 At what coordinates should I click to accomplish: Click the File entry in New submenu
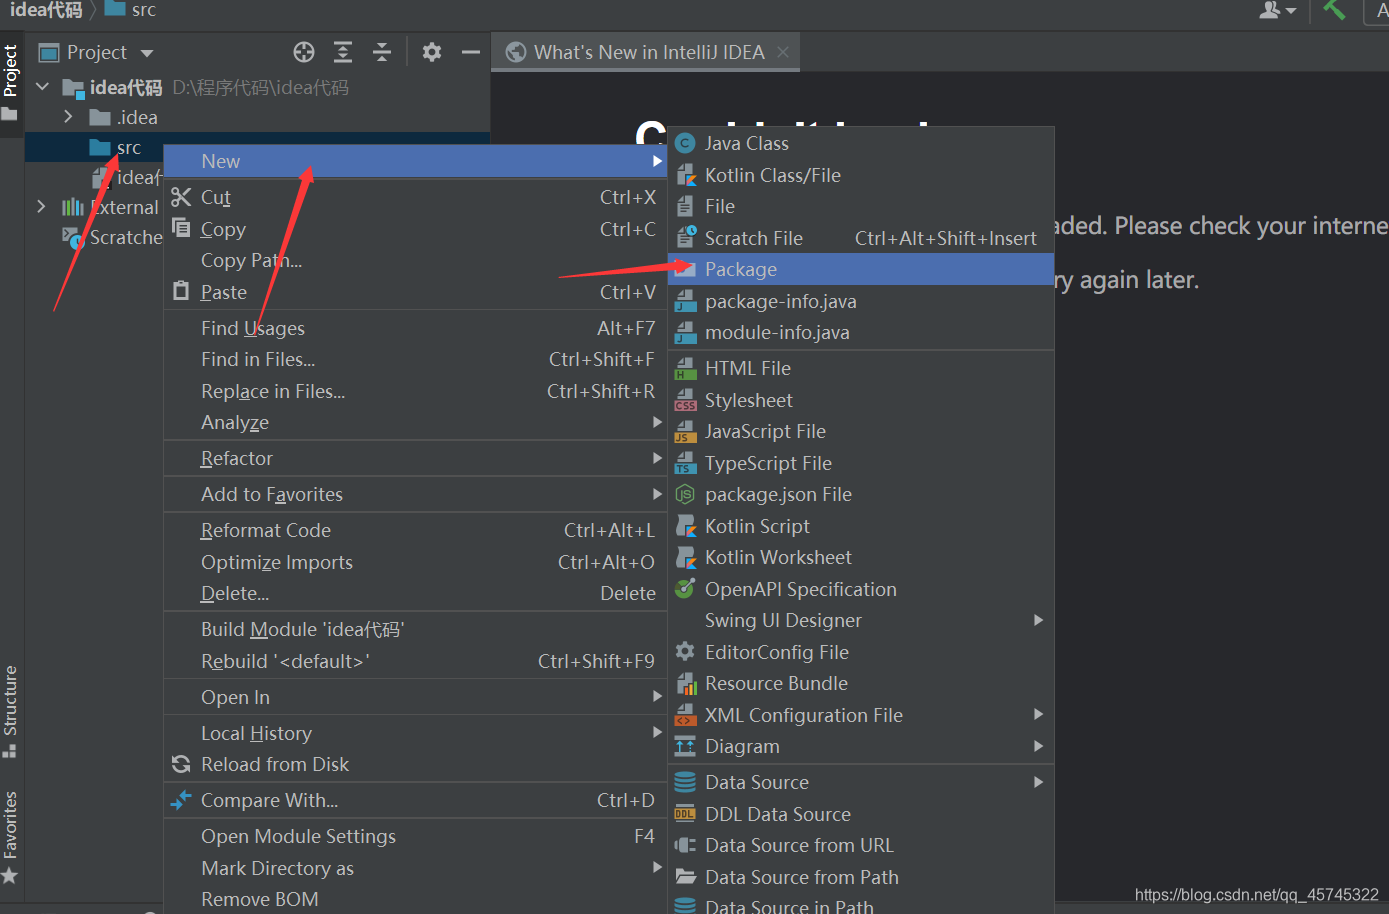(x=861, y=206)
